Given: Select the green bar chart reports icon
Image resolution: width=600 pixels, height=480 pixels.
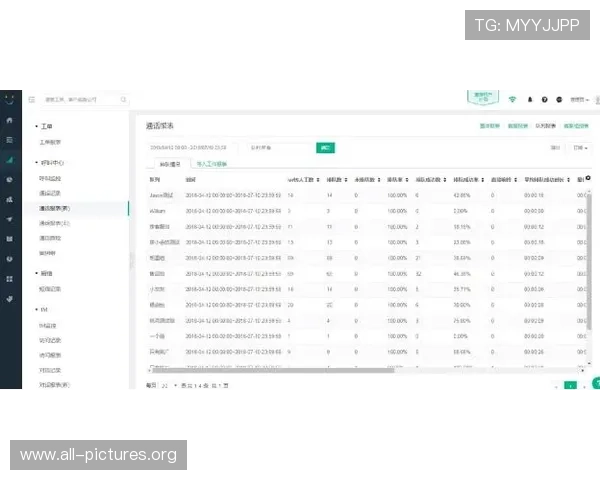Looking at the screenshot, I should pyautogui.click(x=10, y=160).
